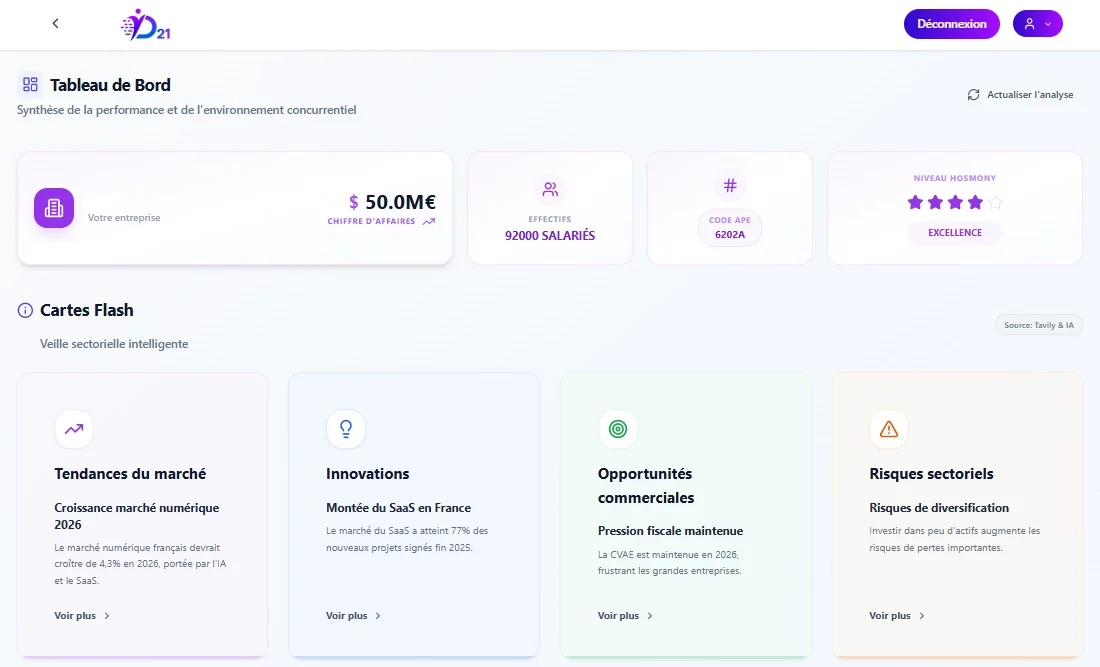Screen dimensions: 1100x667
Task: Click the Source: Tavily & IA badge
Action: coord(1038,325)
